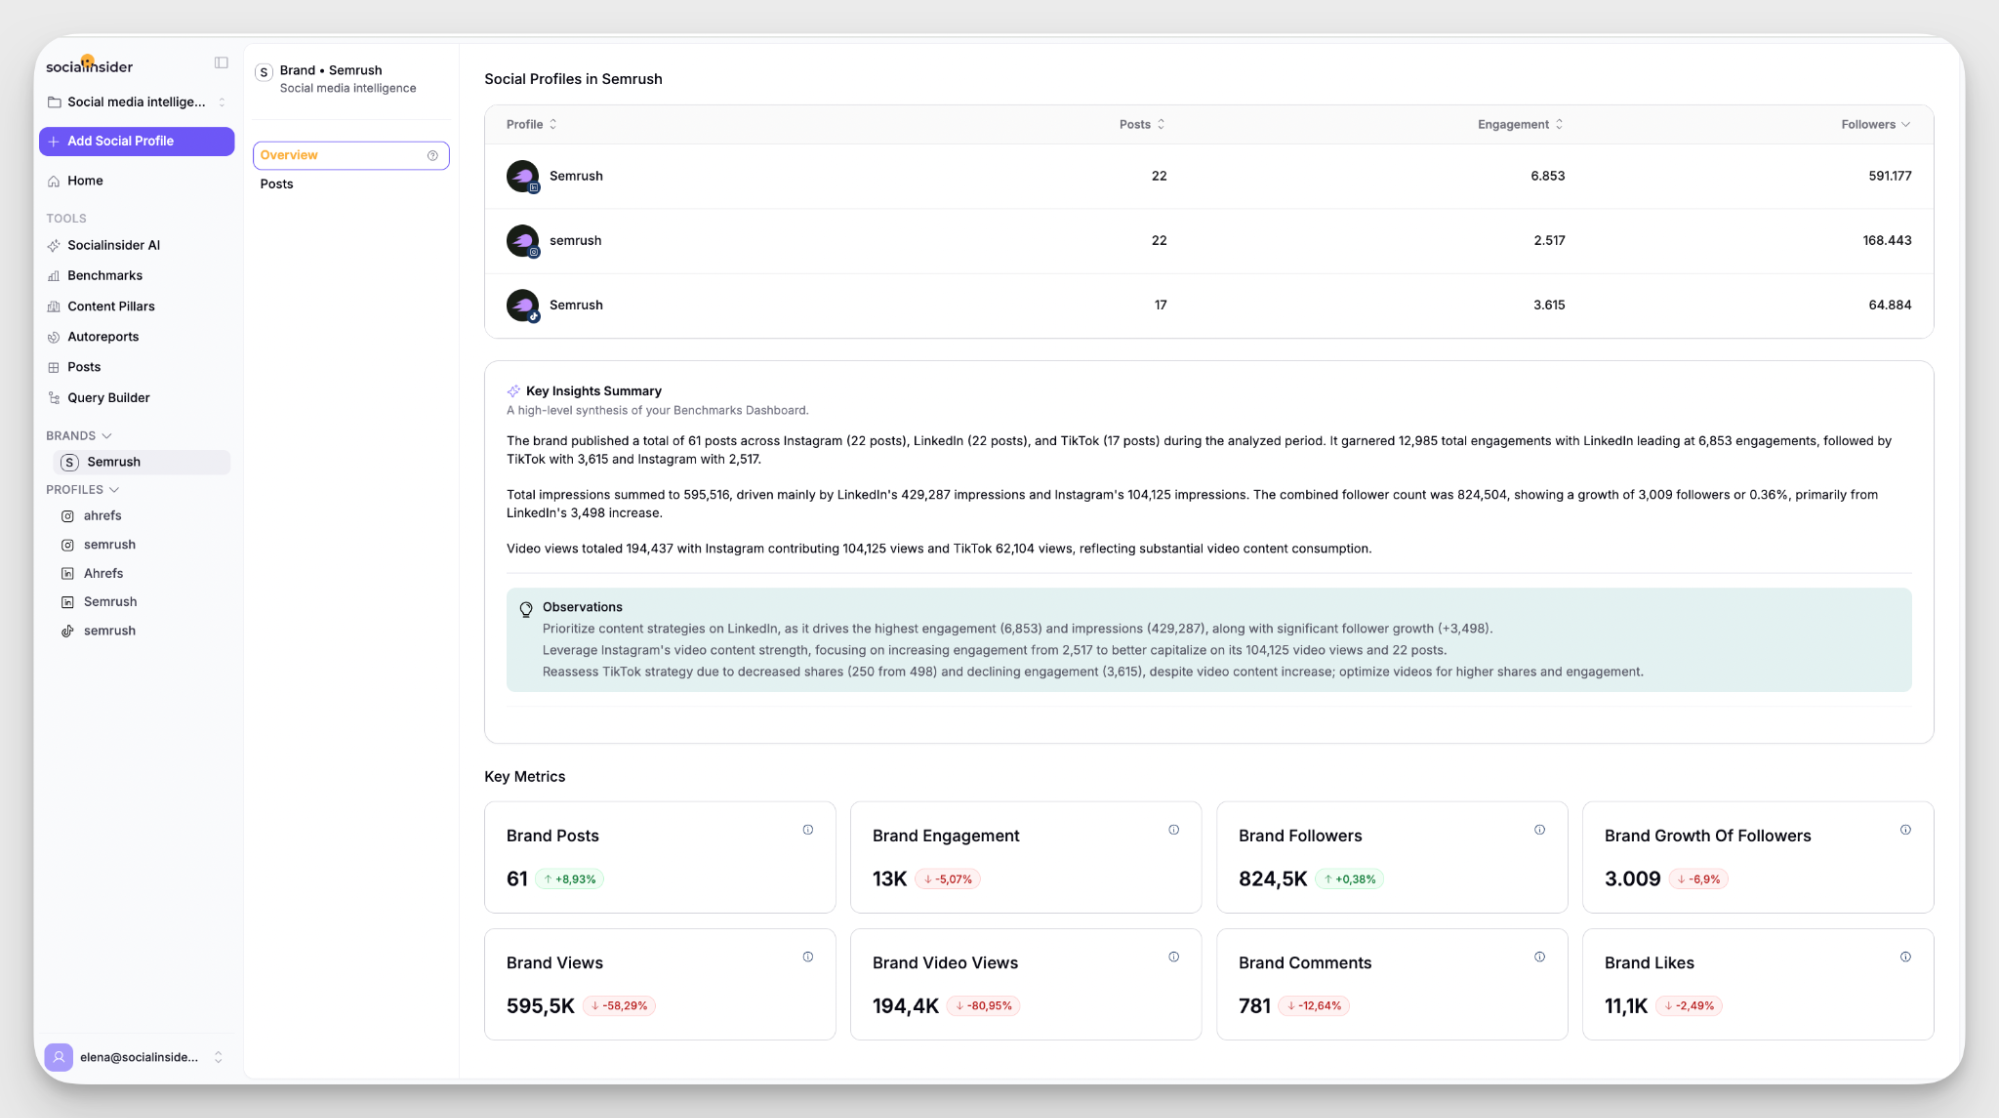1999x1118 pixels.
Task: Sort table by Engagement column
Action: coord(1520,125)
